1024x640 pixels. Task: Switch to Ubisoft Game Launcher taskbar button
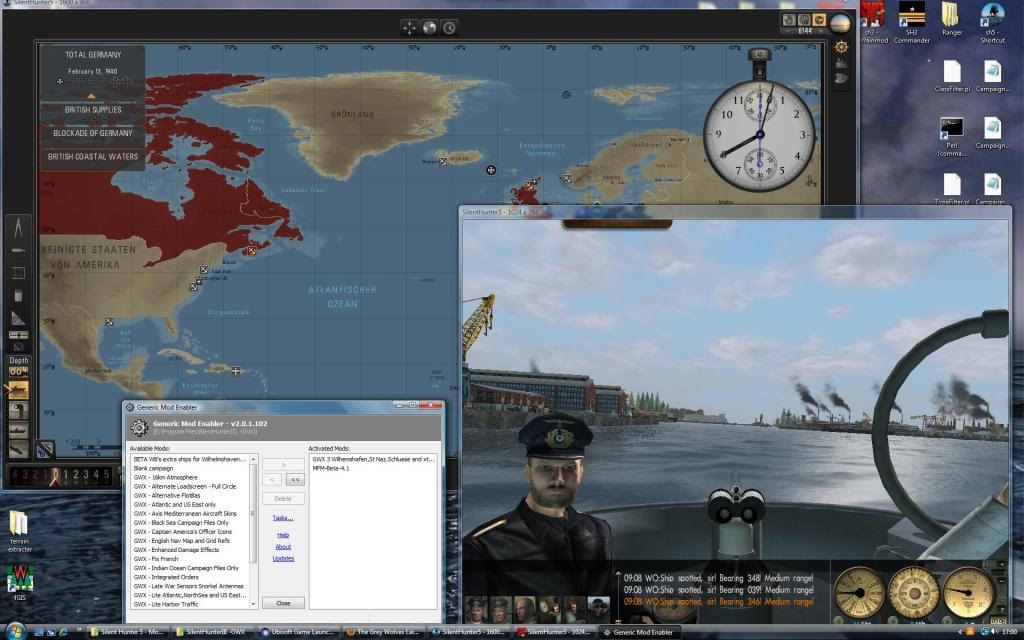pyautogui.click(x=297, y=632)
